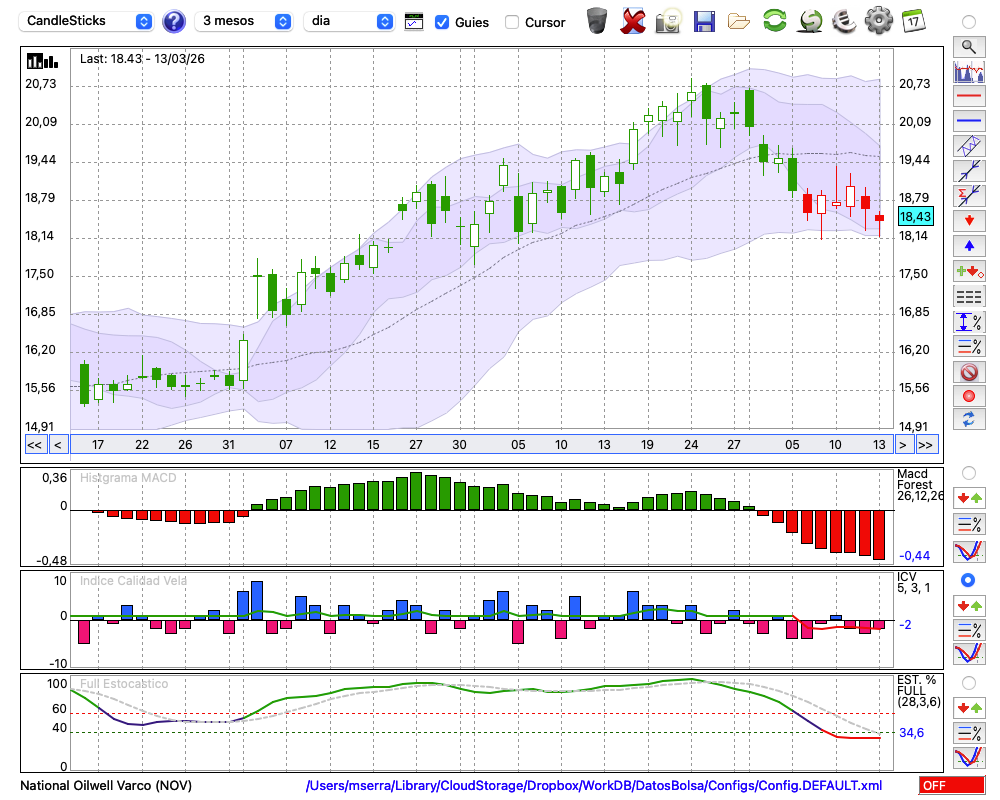Open the 3 mesos period dropdown
Screen dimensions: 1000x800
pyautogui.click(x=244, y=21)
